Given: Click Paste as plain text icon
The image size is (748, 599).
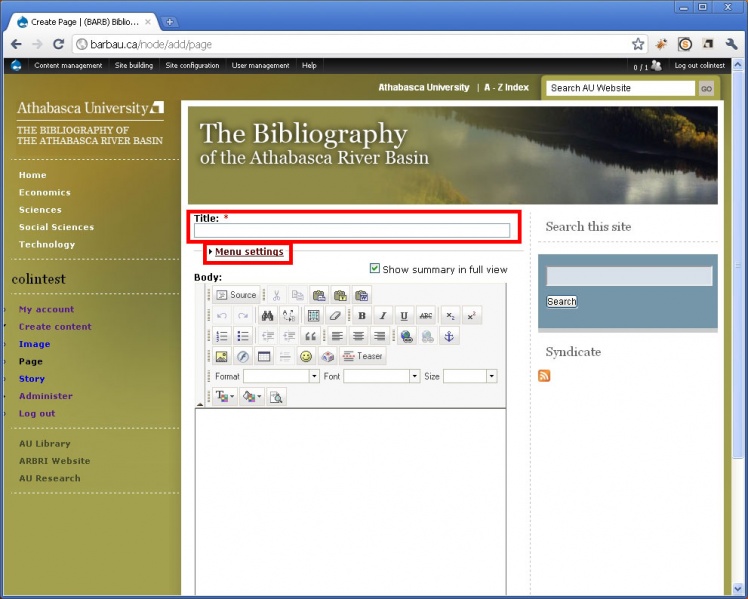Looking at the screenshot, I should tap(340, 295).
